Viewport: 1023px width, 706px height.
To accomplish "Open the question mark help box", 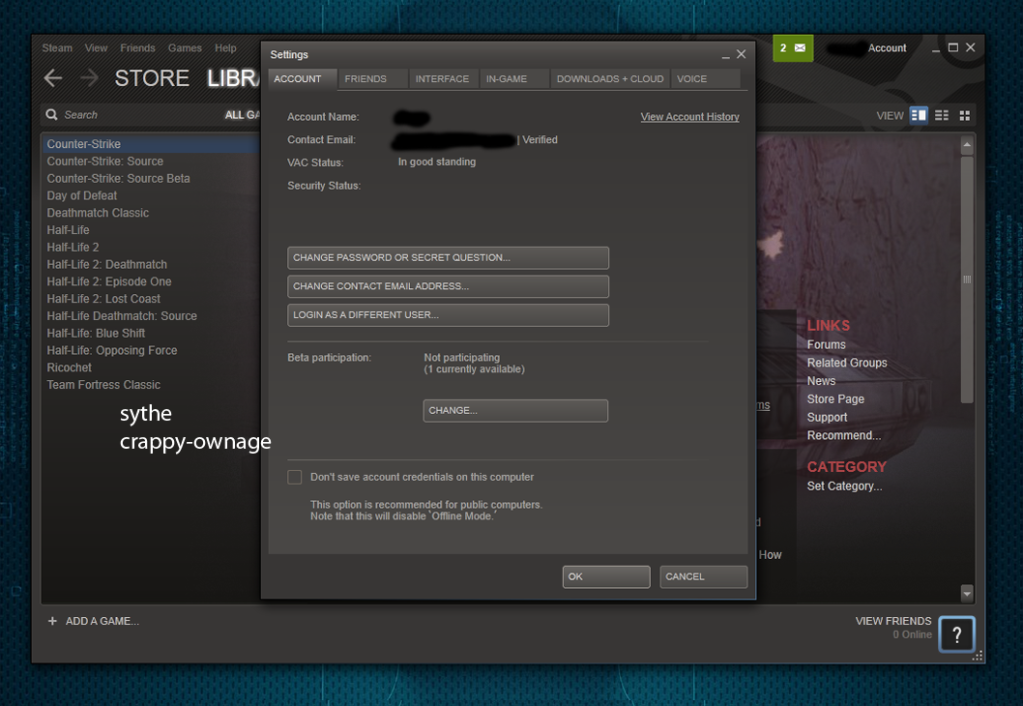I will [956, 634].
